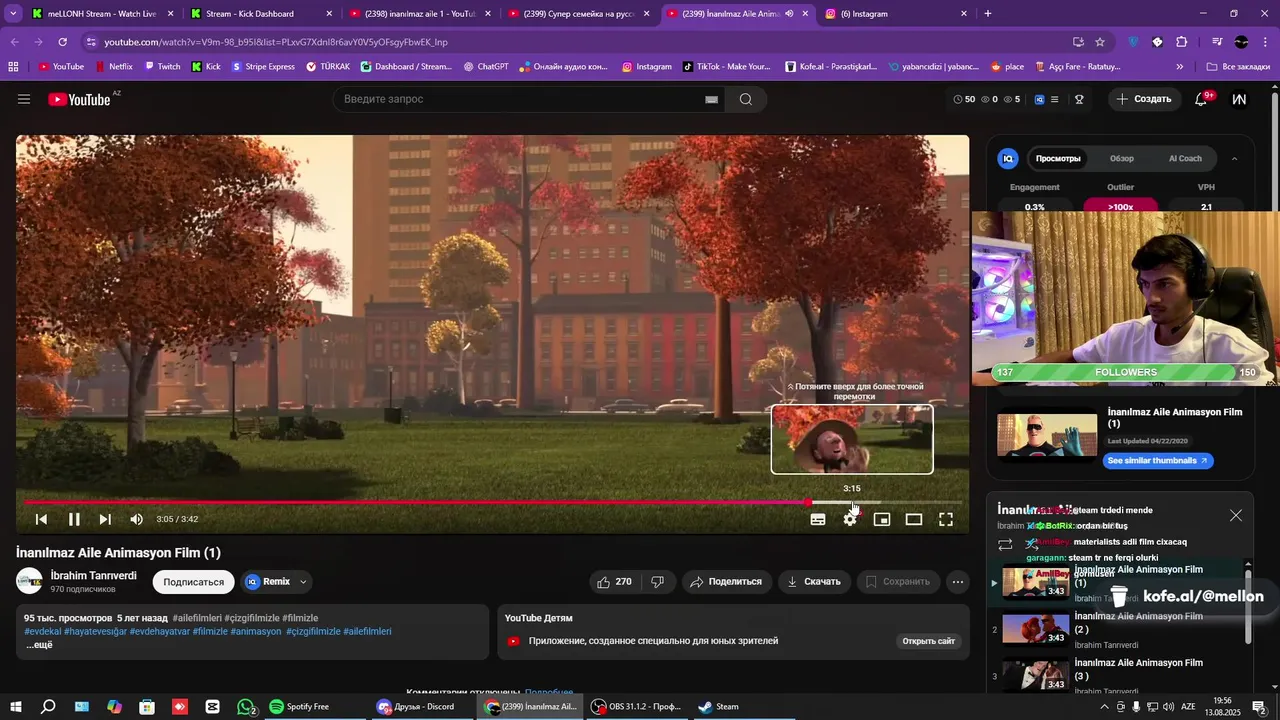The height and width of the screenshot is (720, 1280).
Task: Open the tab search dropdown arrow
Action: [13, 14]
